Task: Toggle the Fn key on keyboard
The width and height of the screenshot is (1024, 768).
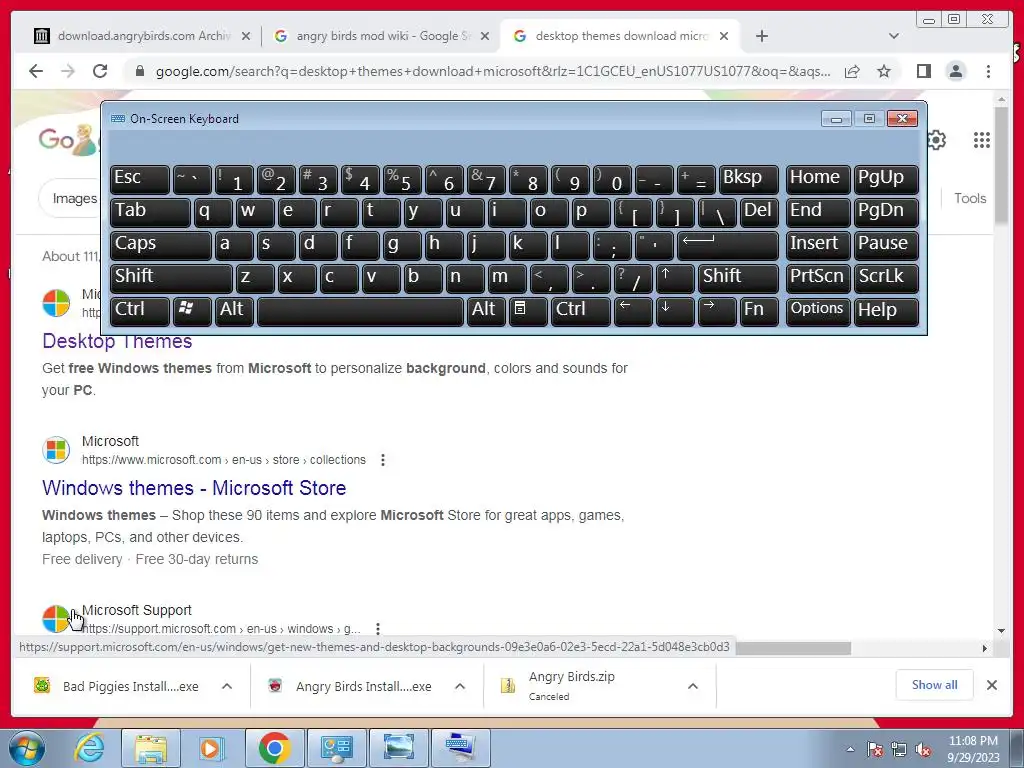Action: click(x=759, y=311)
